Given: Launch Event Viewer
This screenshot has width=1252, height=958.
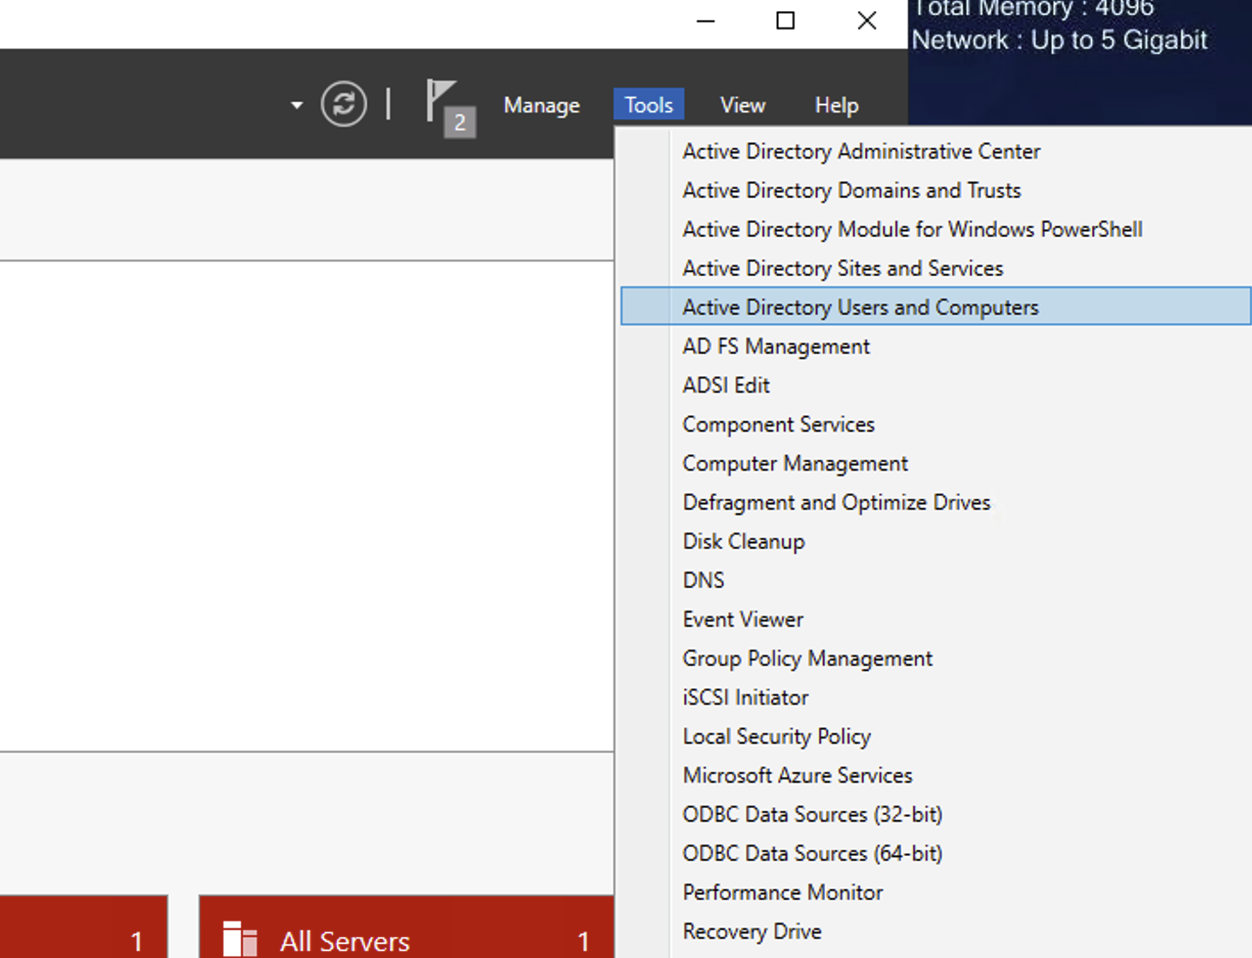Looking at the screenshot, I should click(x=936, y=619).
